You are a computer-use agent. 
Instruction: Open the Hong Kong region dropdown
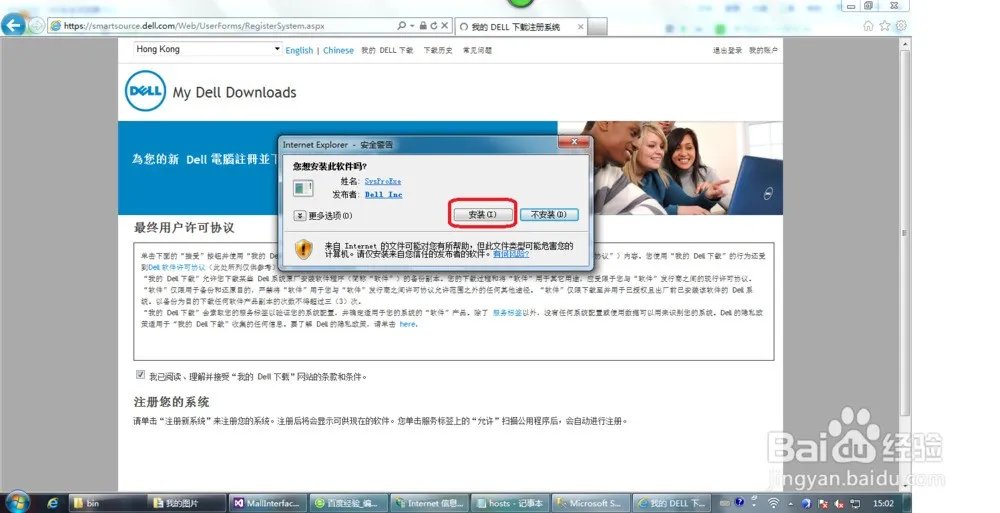207,49
